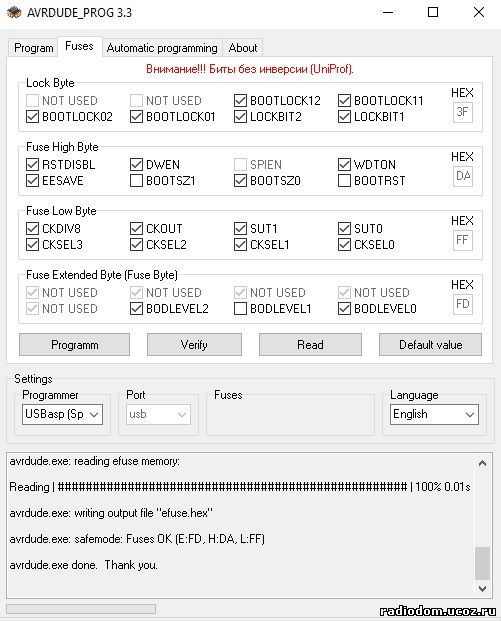Check the BODLEVEL1 box
The height and width of the screenshot is (621, 501).
click(240, 309)
